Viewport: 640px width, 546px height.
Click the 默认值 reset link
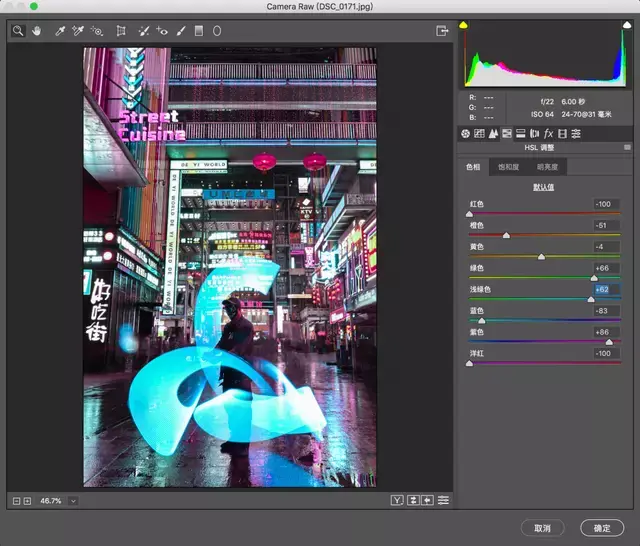click(543, 187)
